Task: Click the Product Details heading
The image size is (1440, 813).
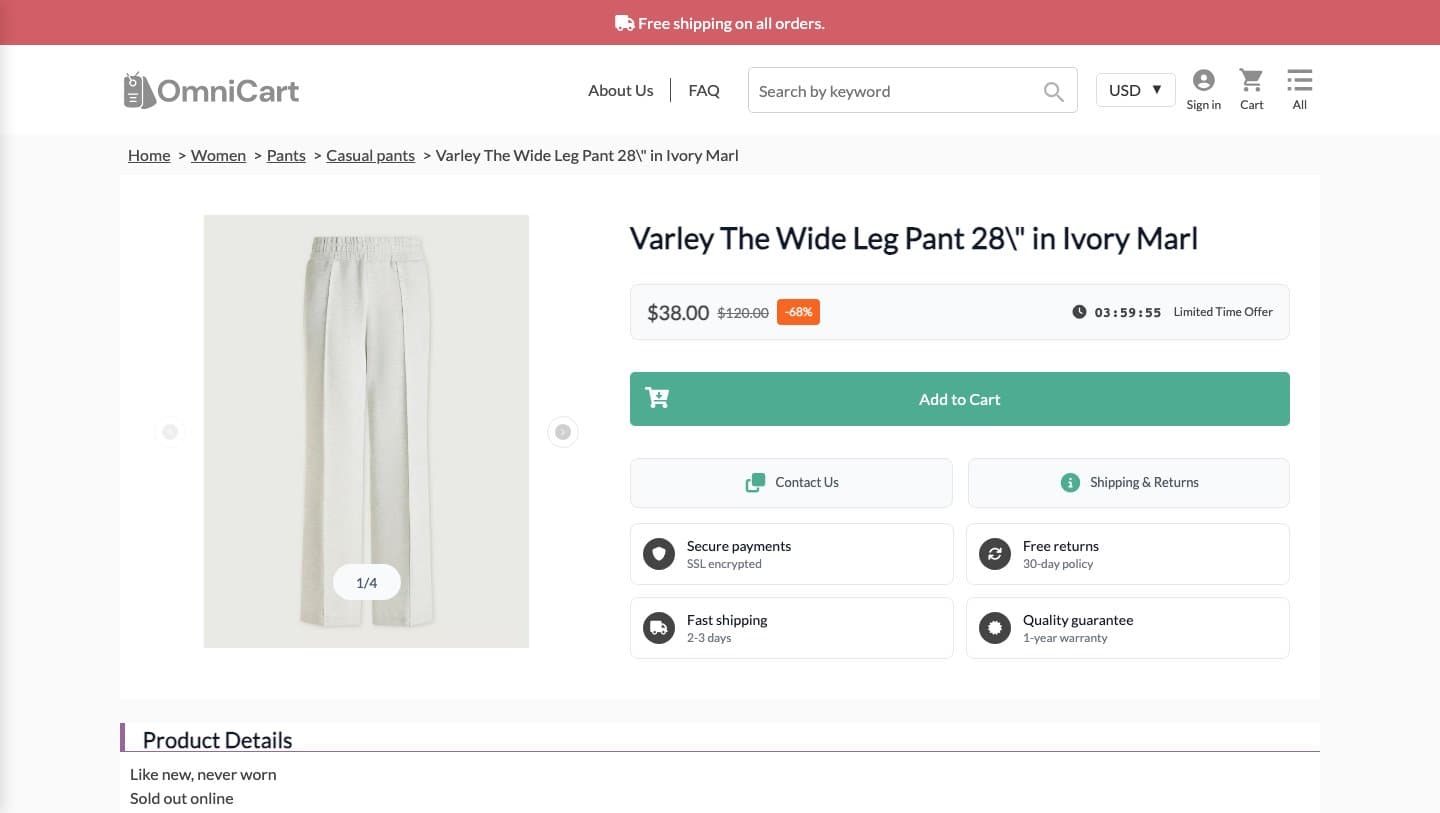Action: point(217,740)
